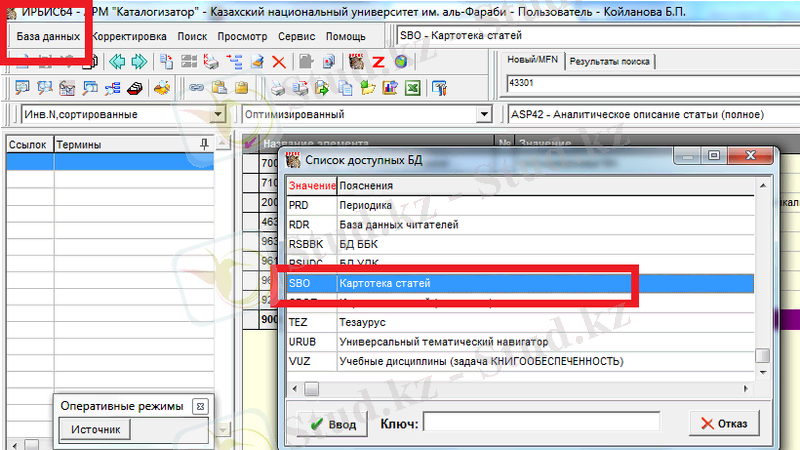Image resolution: width=800 pixels, height=450 pixels.
Task: Cancel with the Отказ button
Action: coord(724,423)
